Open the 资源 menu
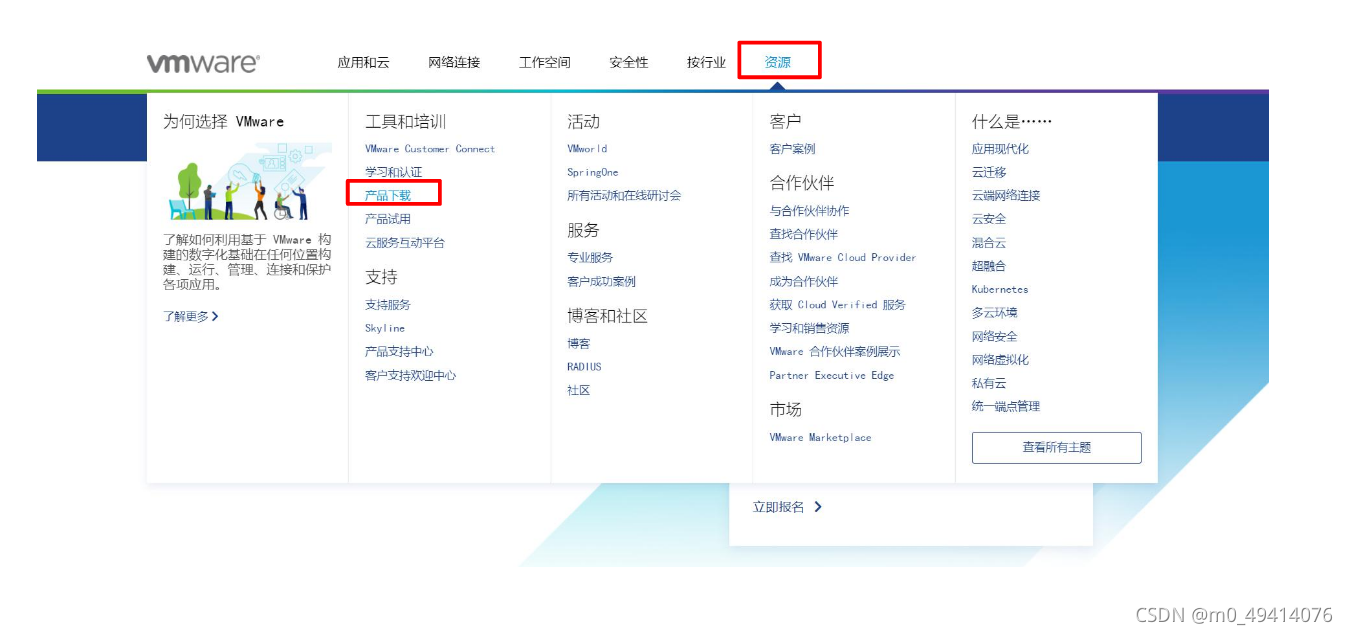 pyautogui.click(x=778, y=62)
